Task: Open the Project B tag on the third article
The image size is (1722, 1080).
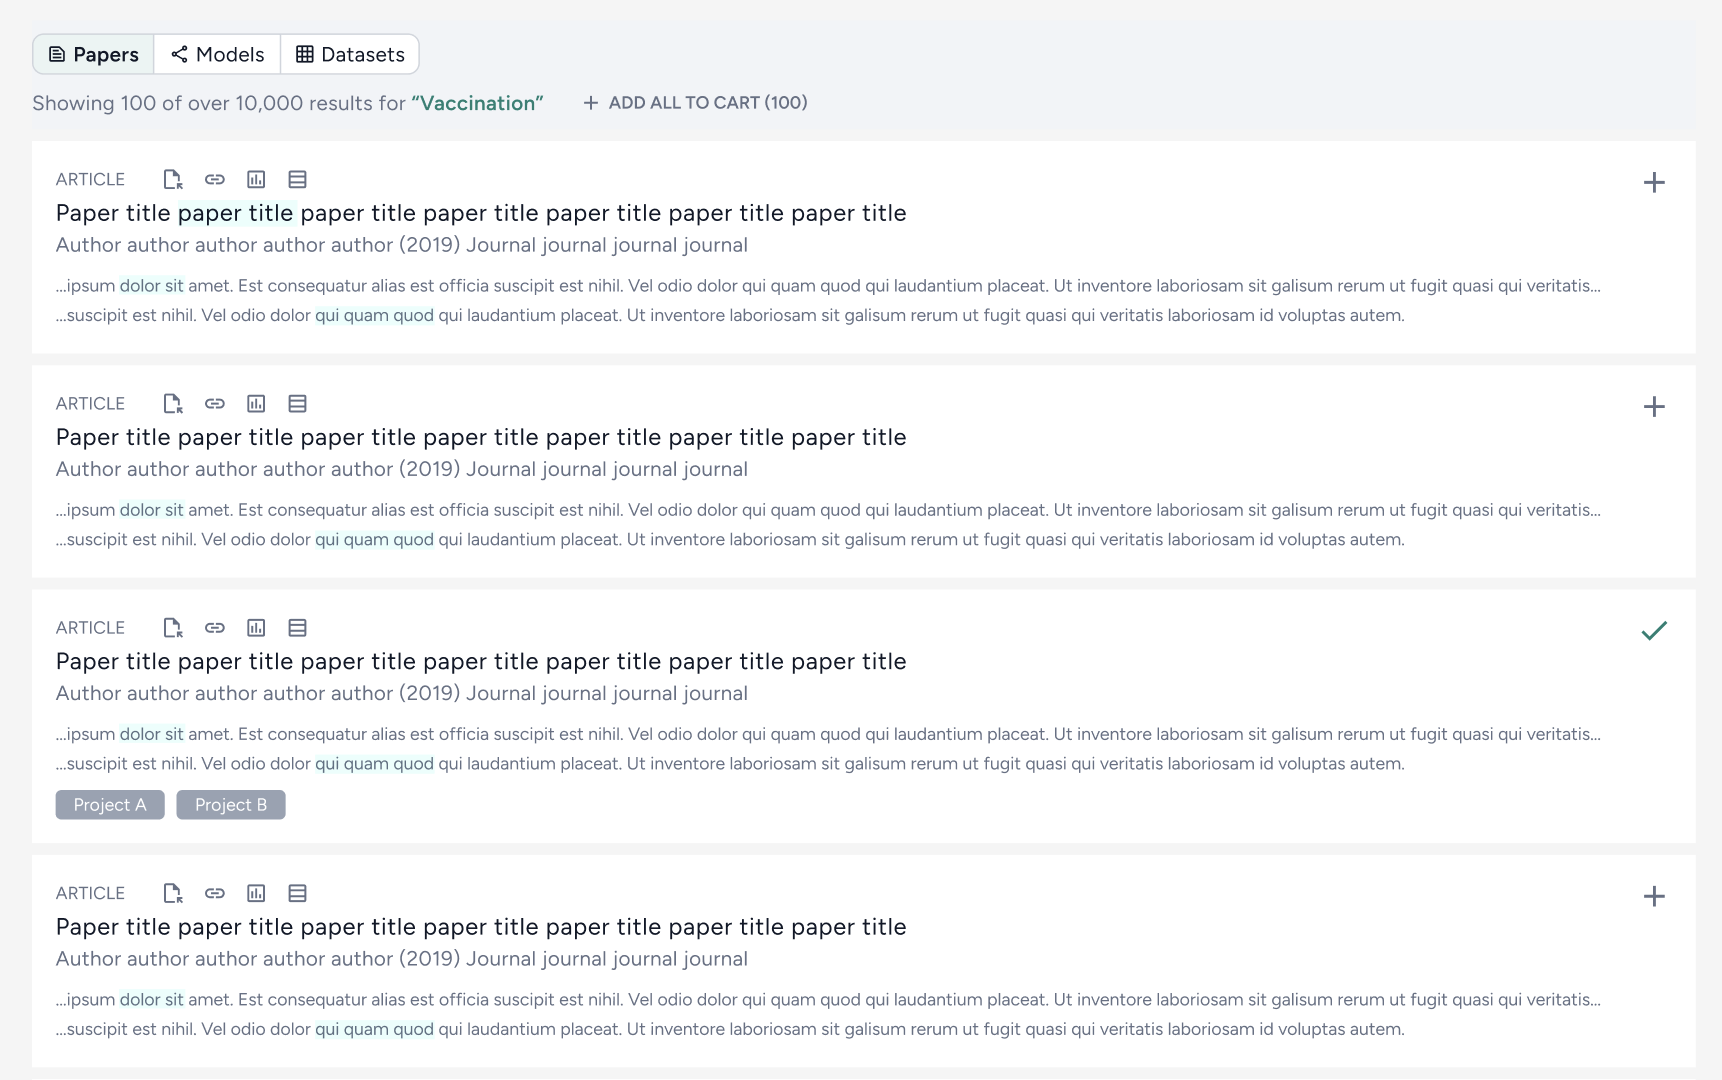Action: [230, 804]
